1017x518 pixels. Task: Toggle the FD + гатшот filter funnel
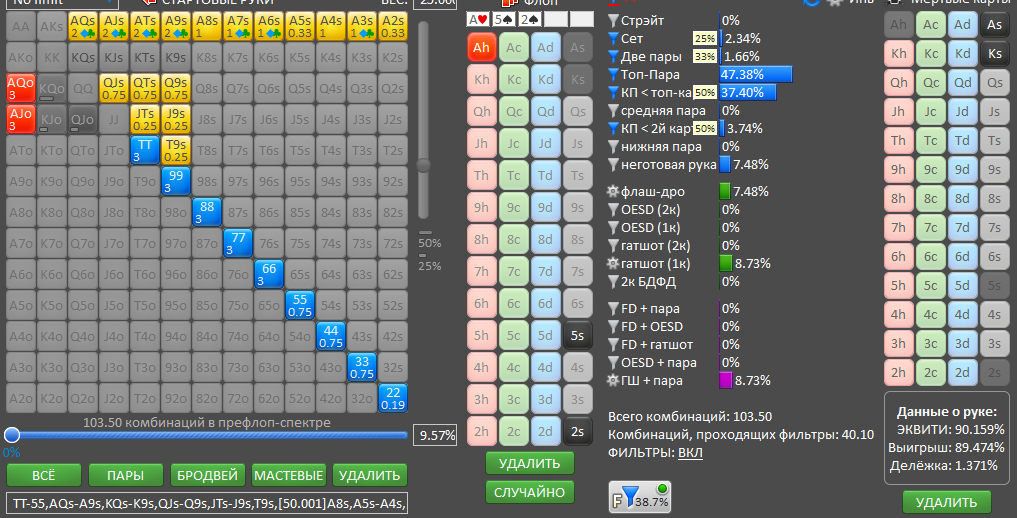[614, 344]
